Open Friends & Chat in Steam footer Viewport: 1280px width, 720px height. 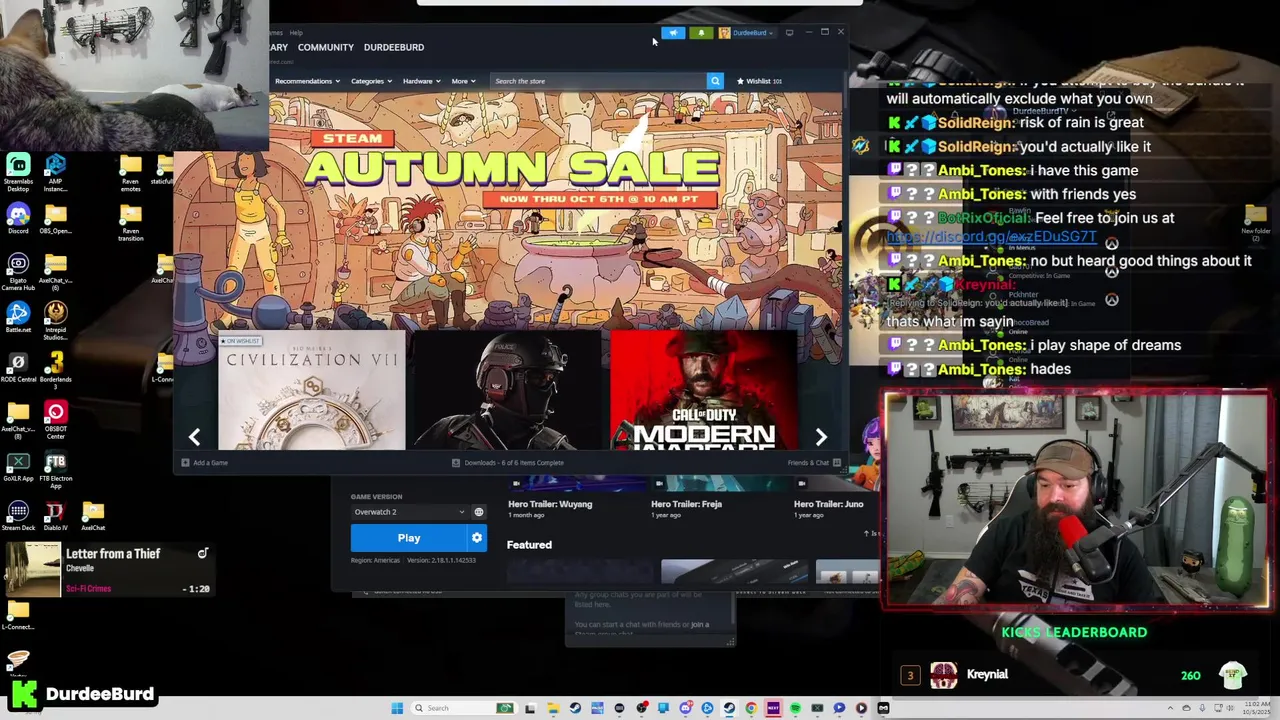pyautogui.click(x=814, y=463)
